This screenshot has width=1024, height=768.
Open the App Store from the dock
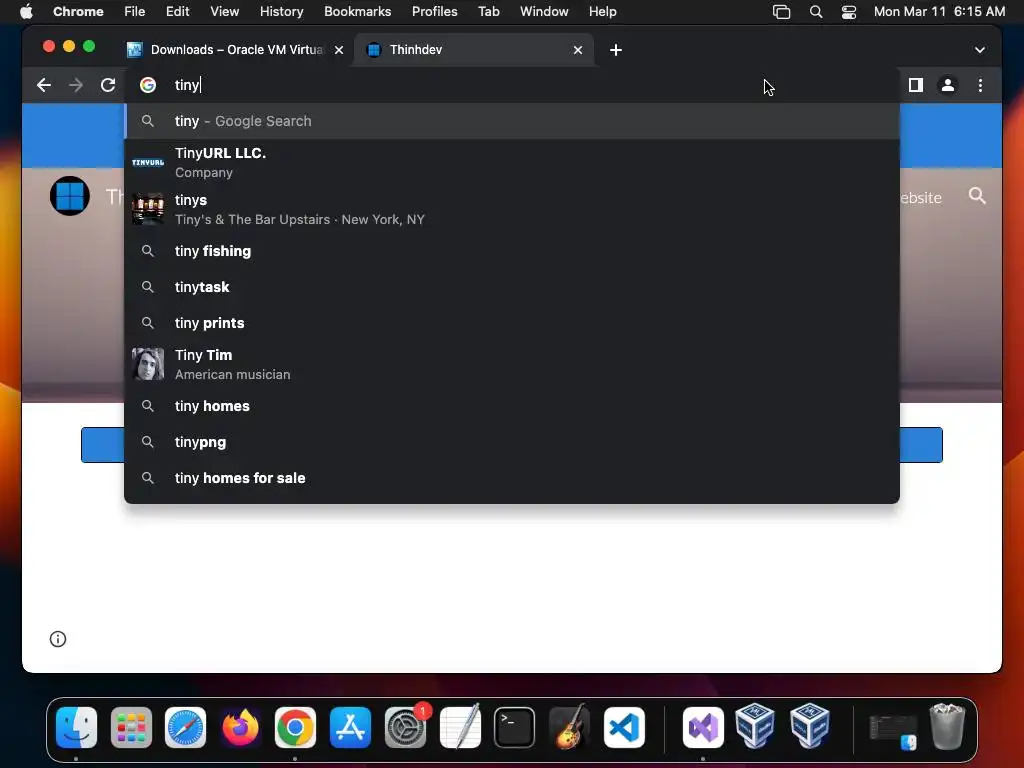click(x=350, y=727)
